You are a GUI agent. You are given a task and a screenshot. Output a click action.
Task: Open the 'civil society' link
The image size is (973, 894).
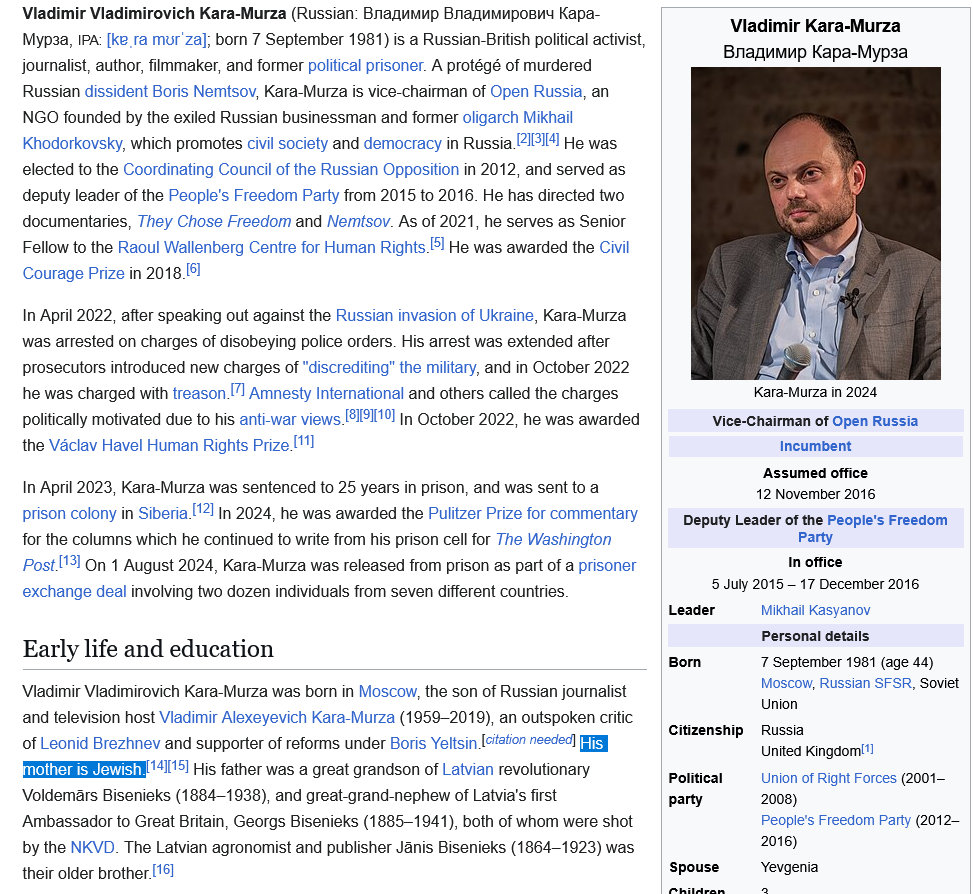point(287,144)
